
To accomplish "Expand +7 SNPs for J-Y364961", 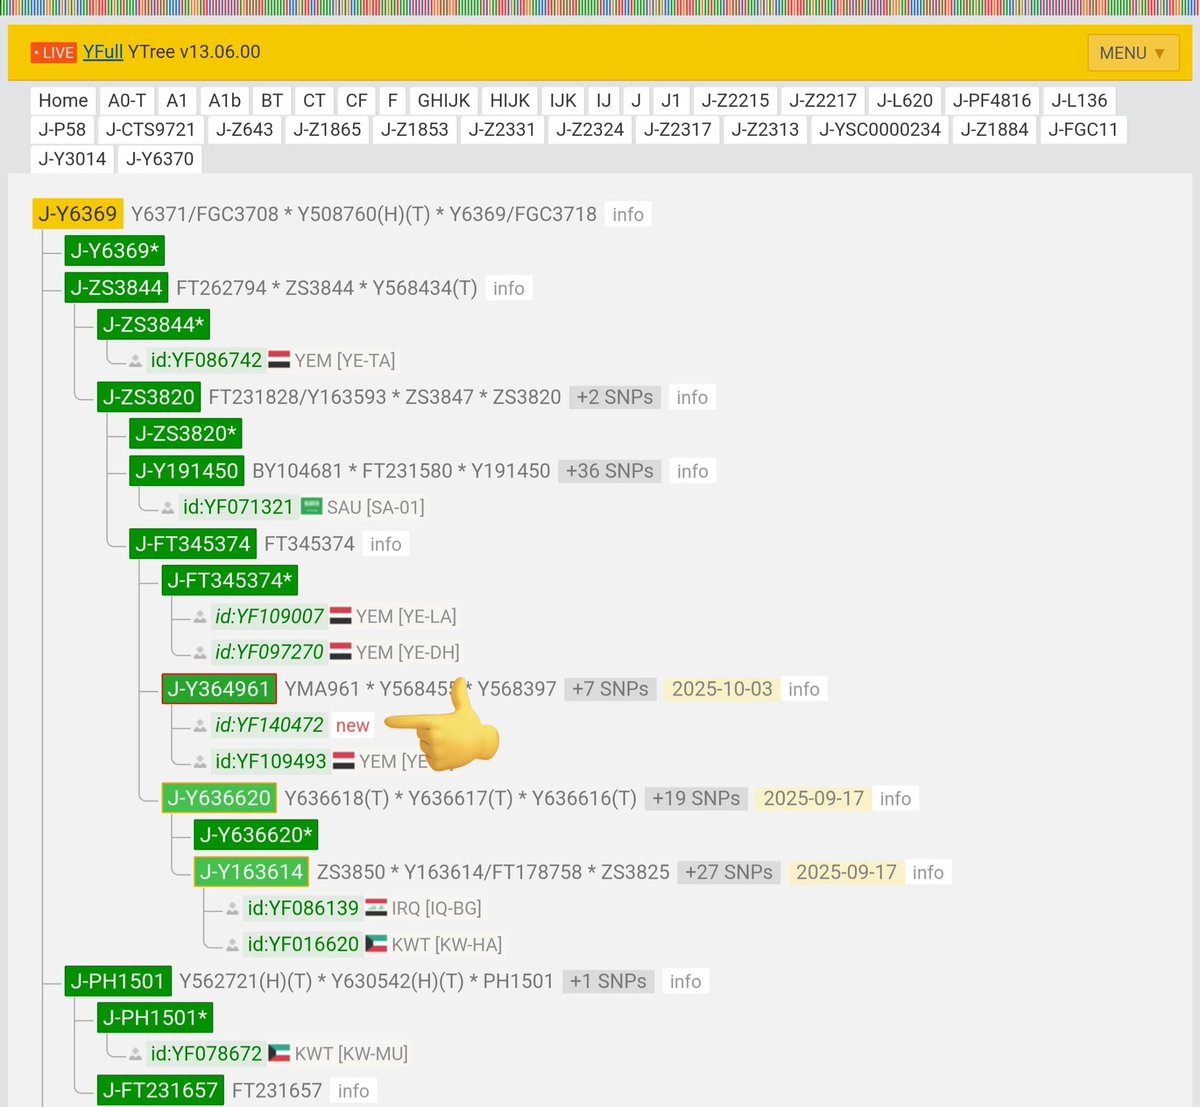I will (610, 689).
